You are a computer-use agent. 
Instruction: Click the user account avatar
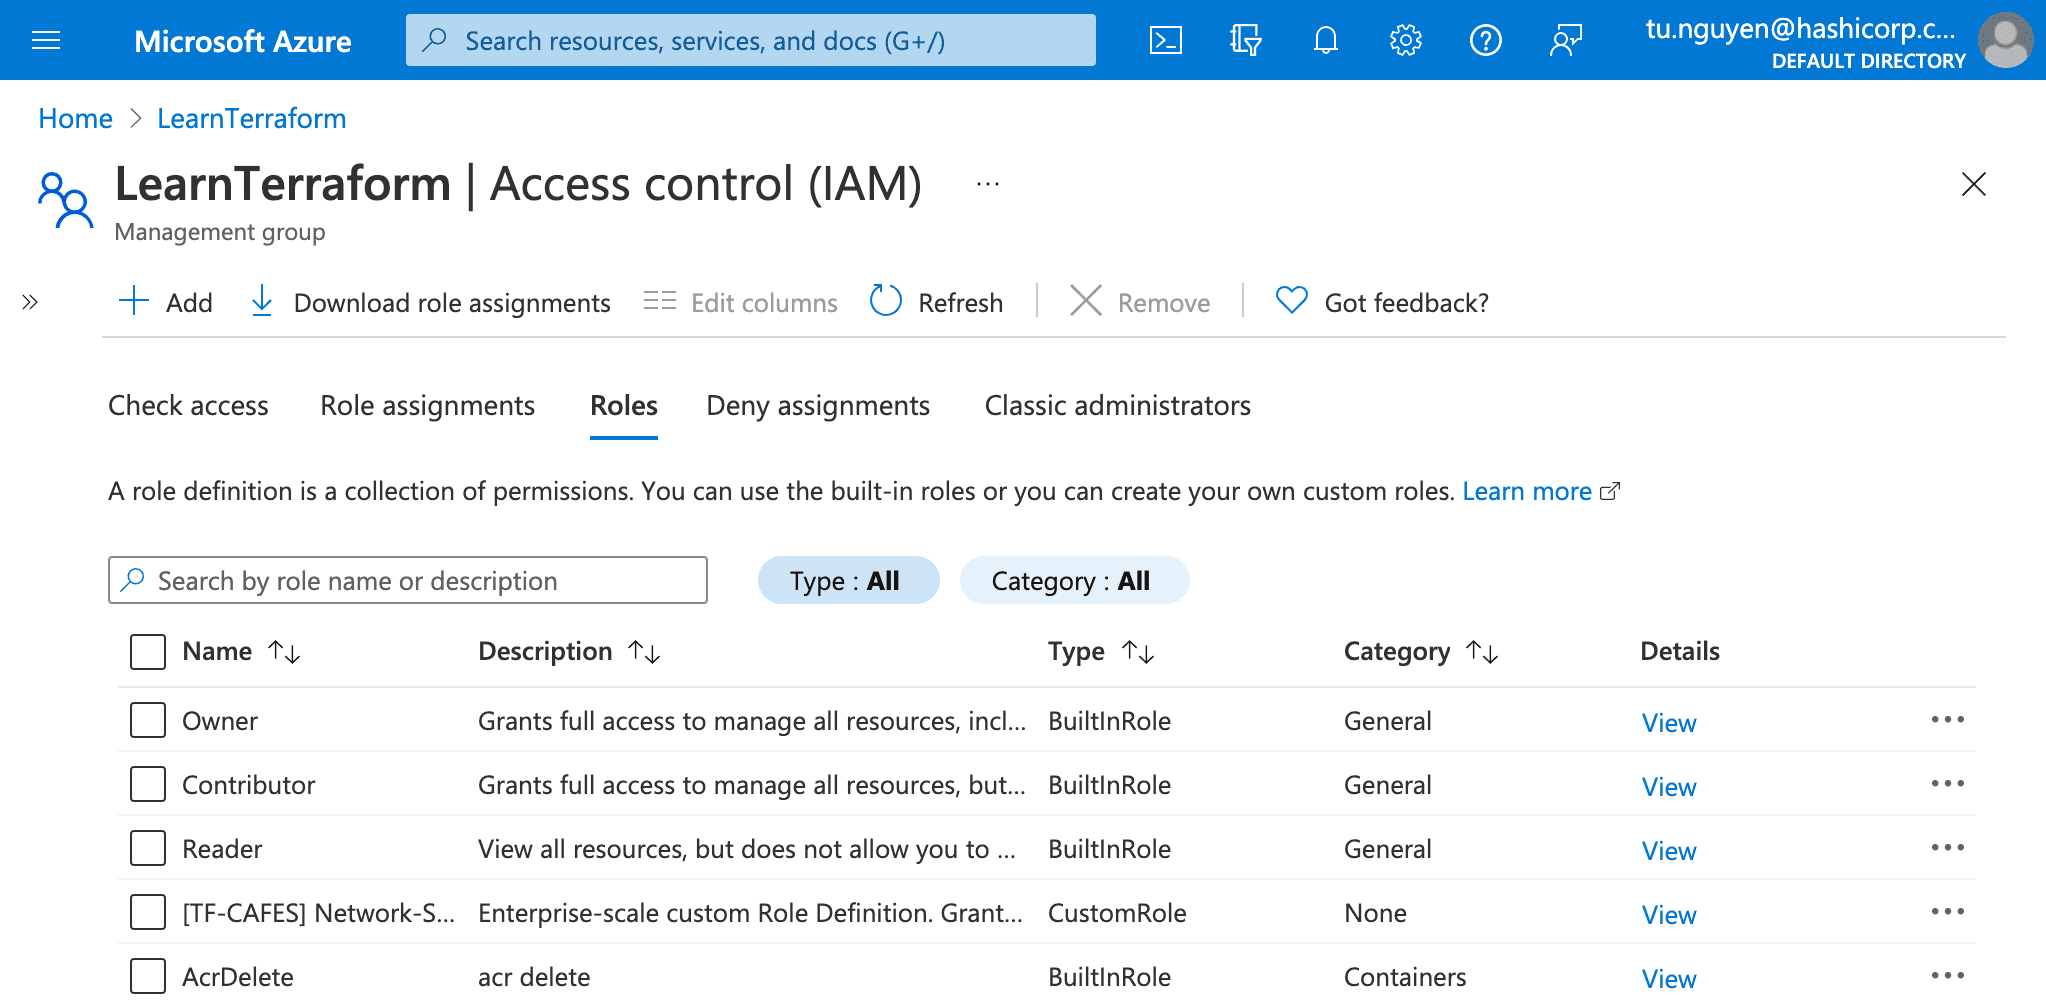pos(2005,40)
